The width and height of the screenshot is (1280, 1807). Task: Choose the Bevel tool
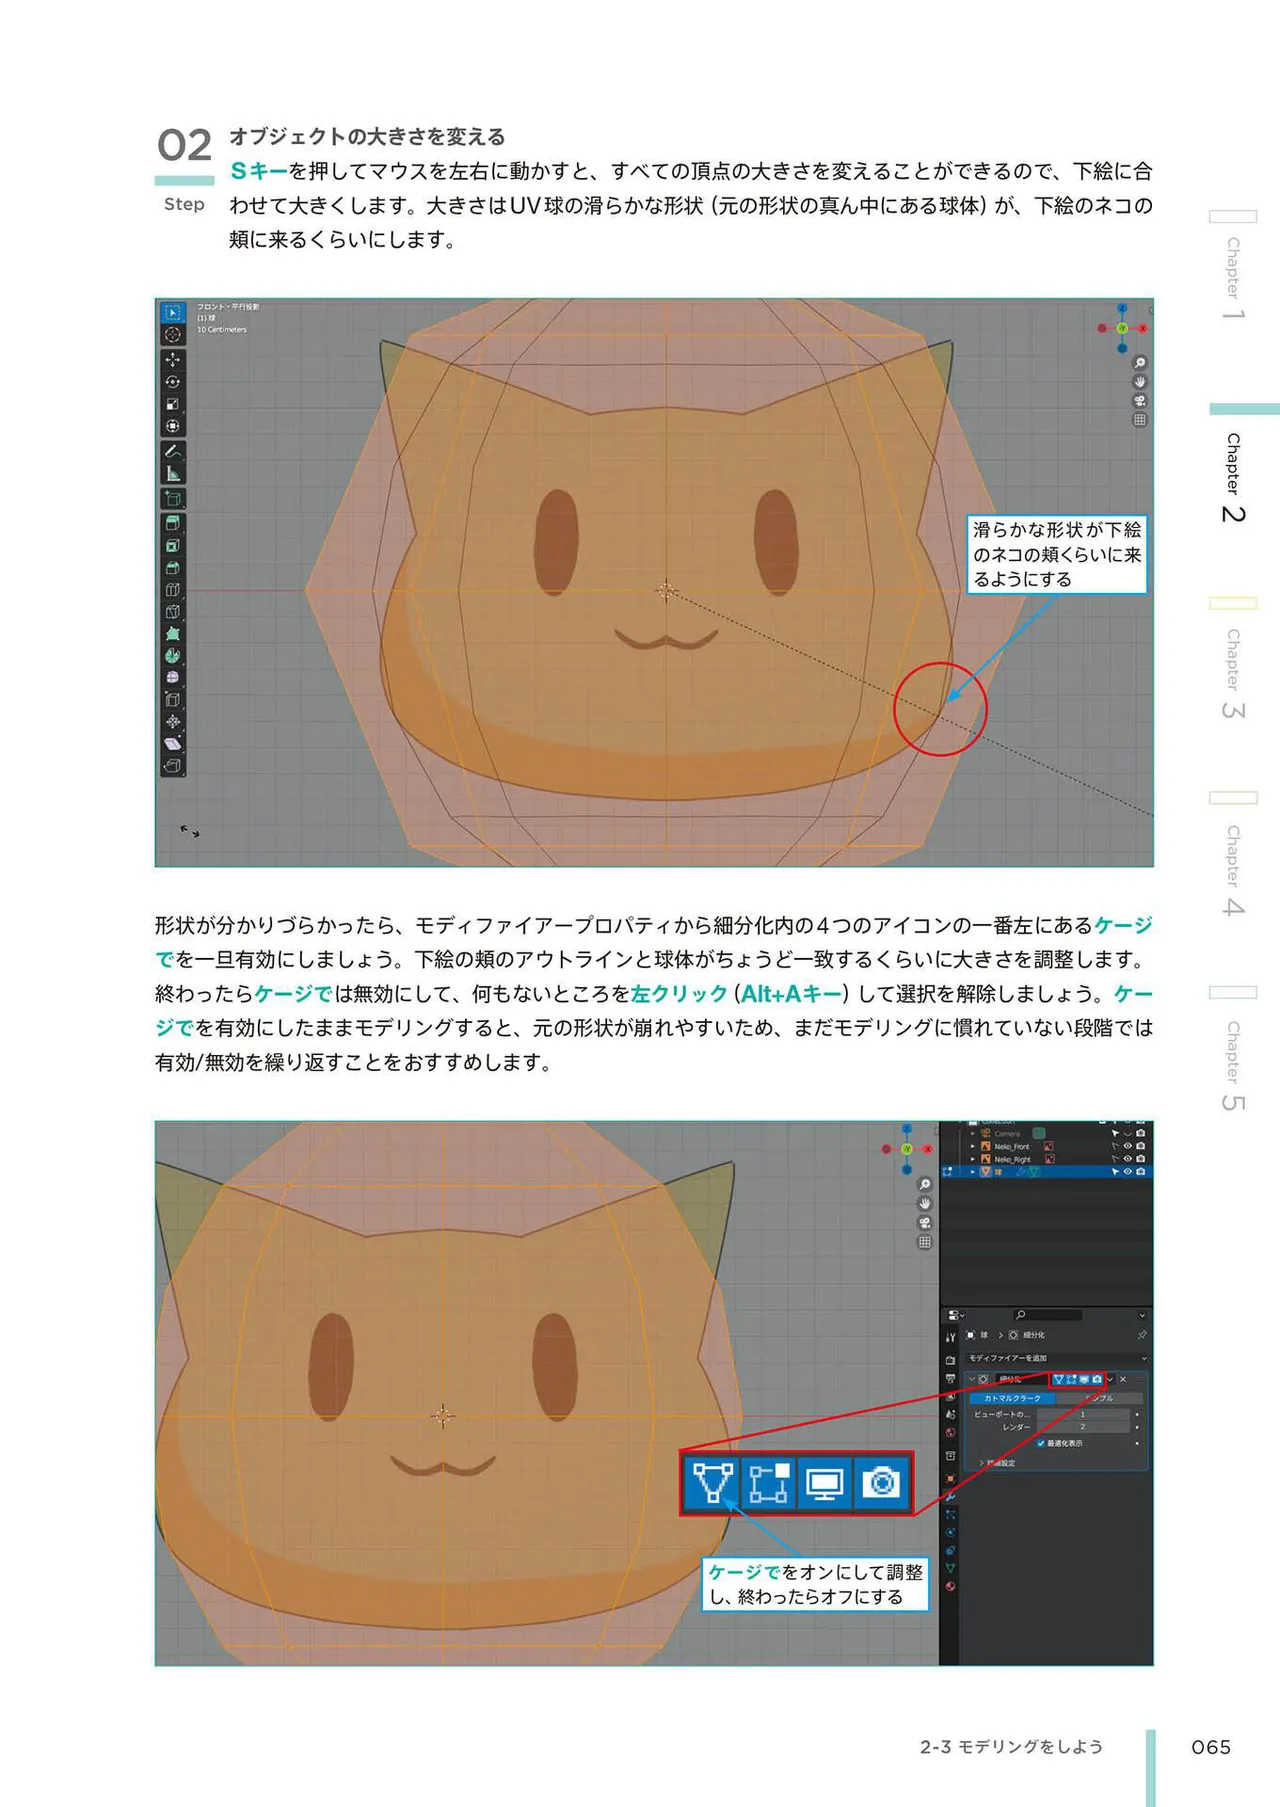(x=172, y=567)
